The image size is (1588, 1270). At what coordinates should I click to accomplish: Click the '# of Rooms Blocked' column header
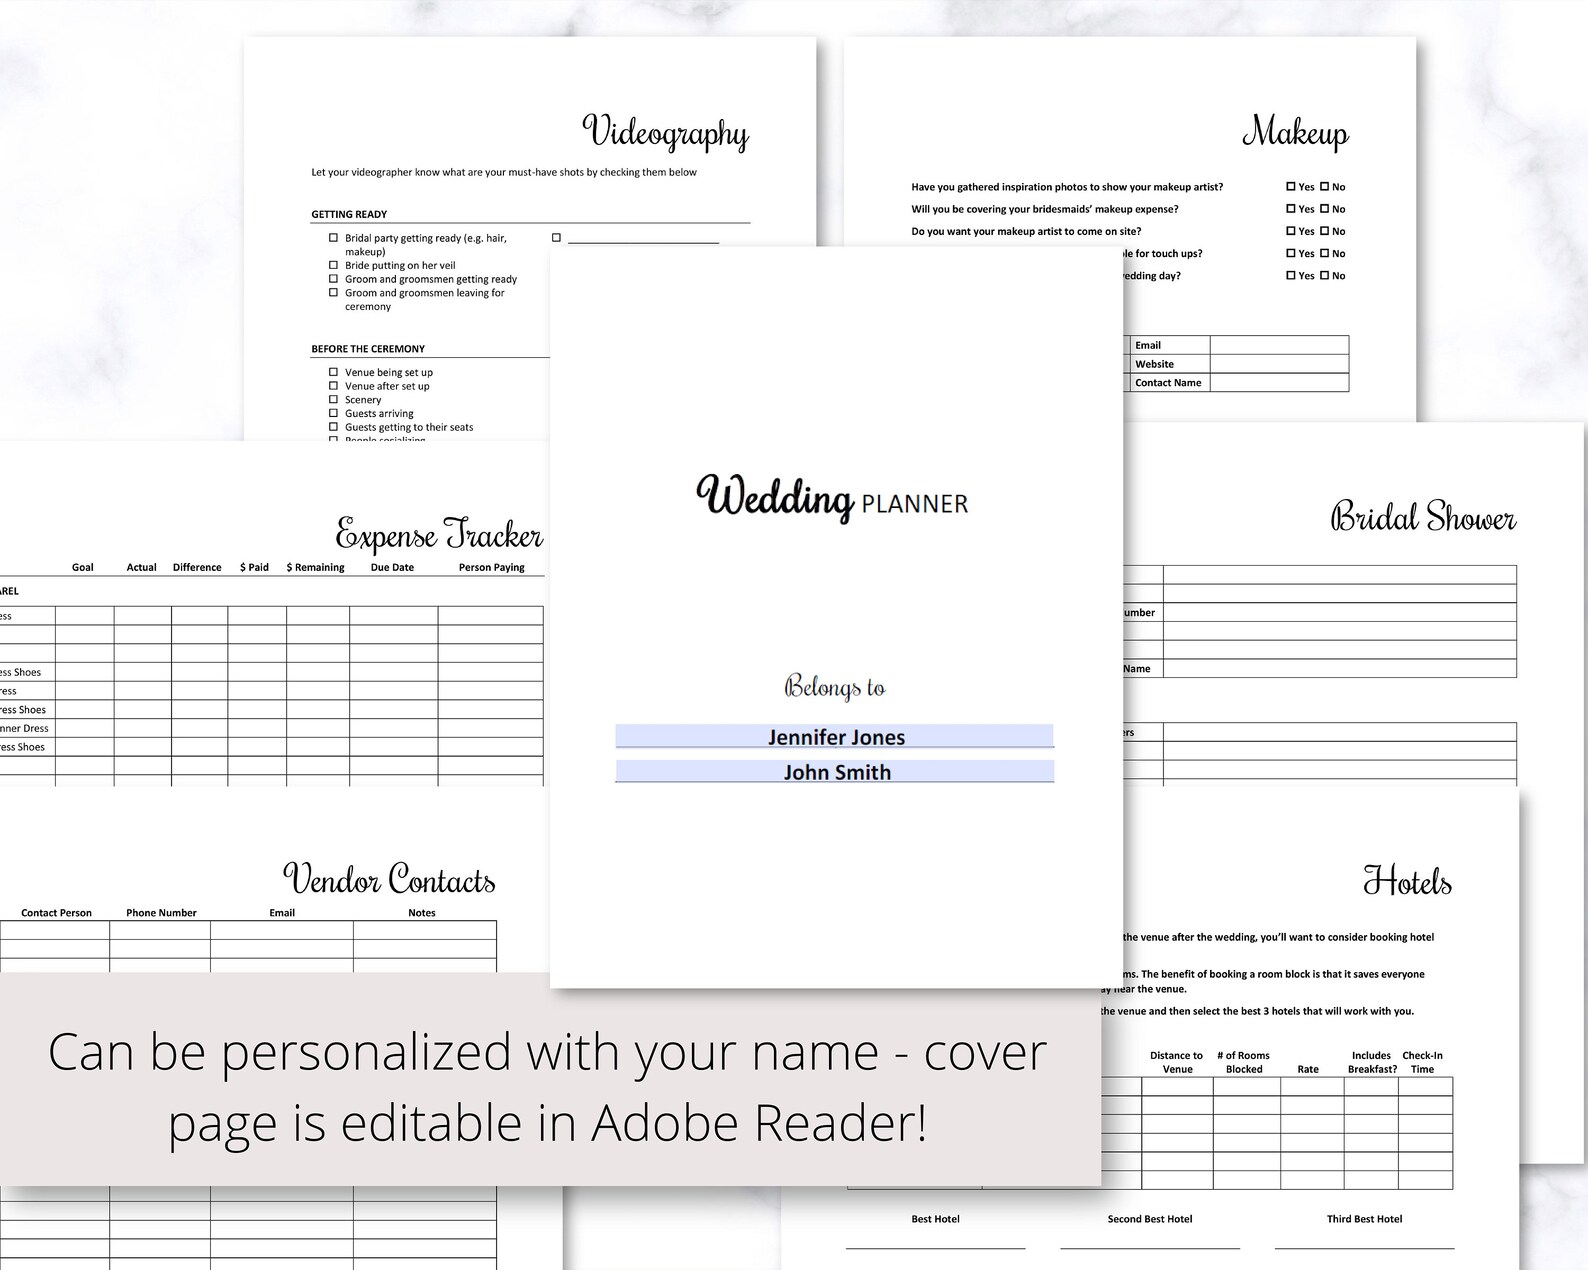tap(1244, 1062)
